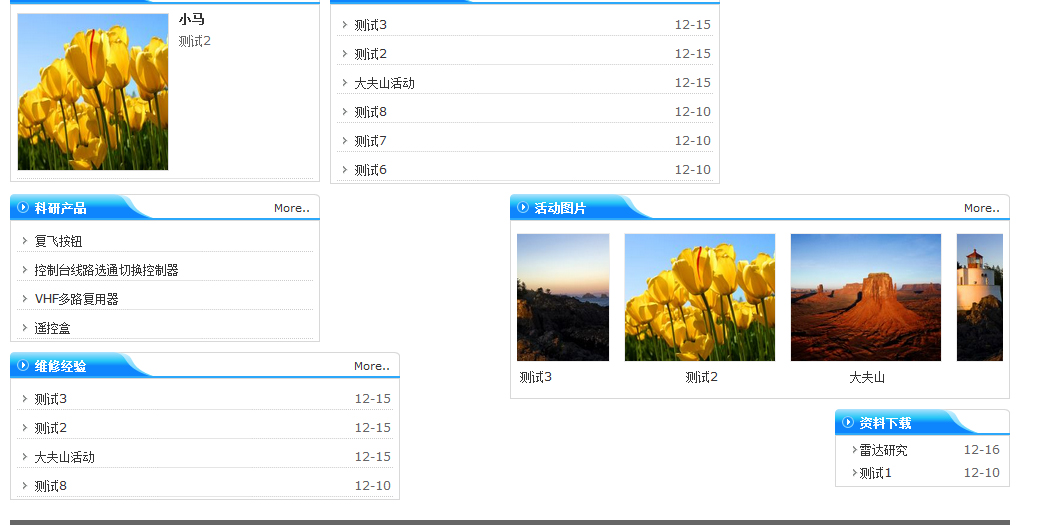Click the circle arrow icon beside 维修经验

(23, 366)
